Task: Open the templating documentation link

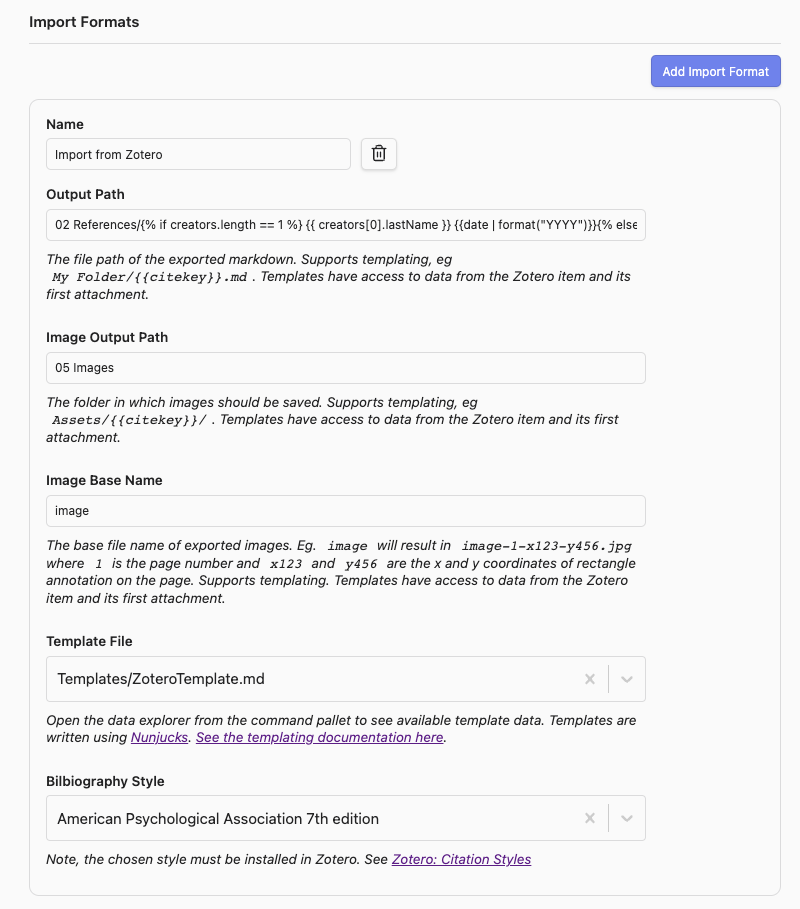Action: [319, 737]
